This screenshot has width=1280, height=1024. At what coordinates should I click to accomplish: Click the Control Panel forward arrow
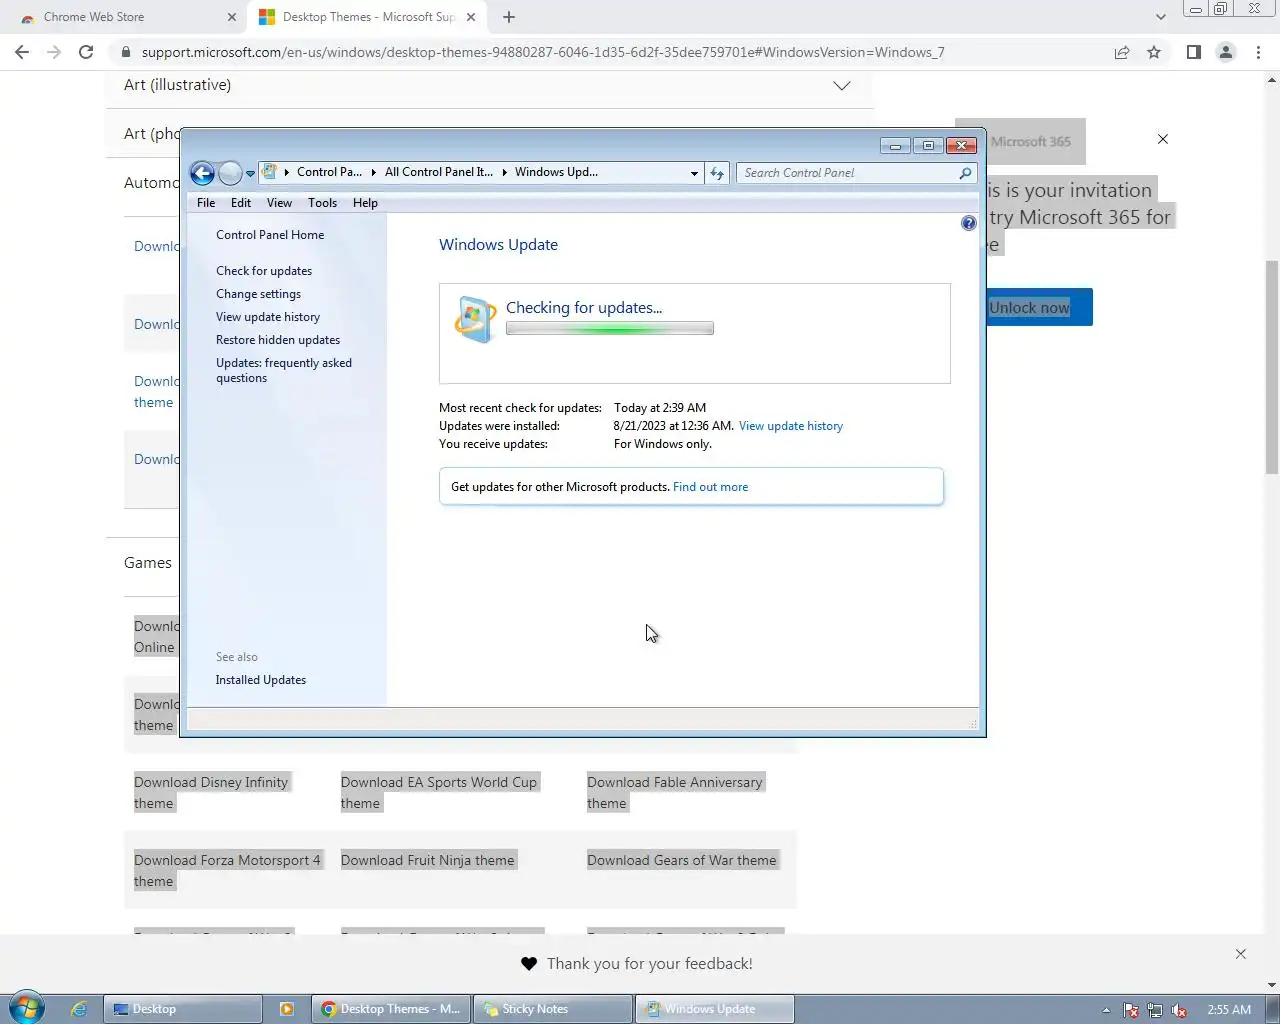tap(230, 173)
